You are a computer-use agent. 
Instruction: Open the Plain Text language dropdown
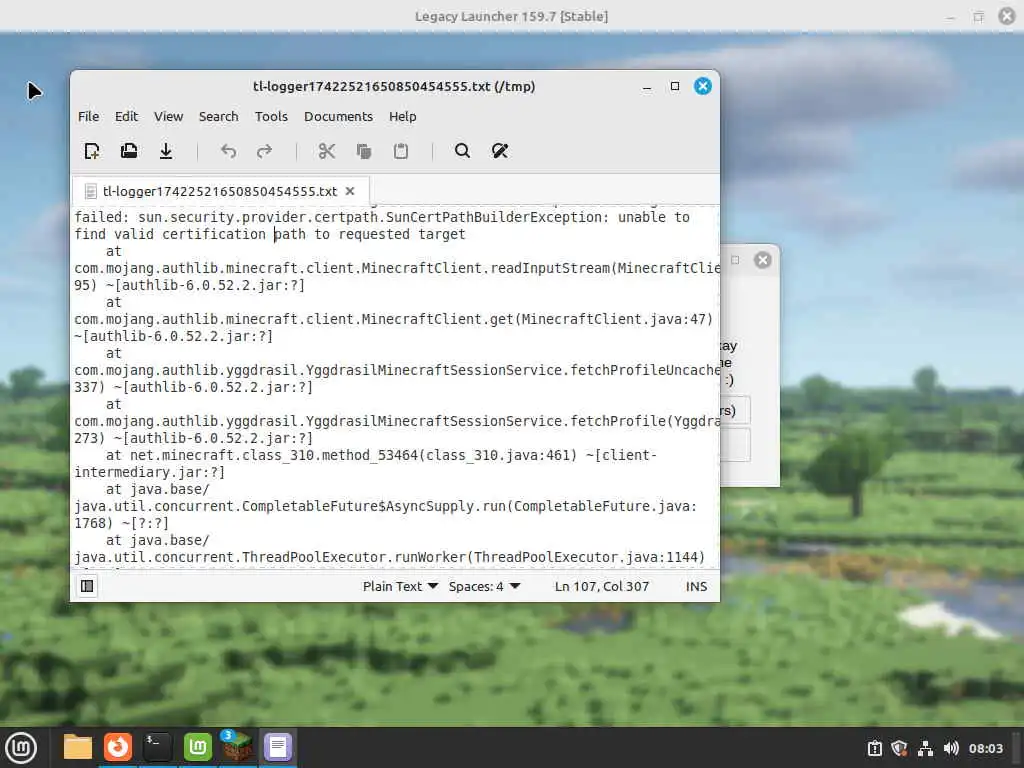click(400, 586)
